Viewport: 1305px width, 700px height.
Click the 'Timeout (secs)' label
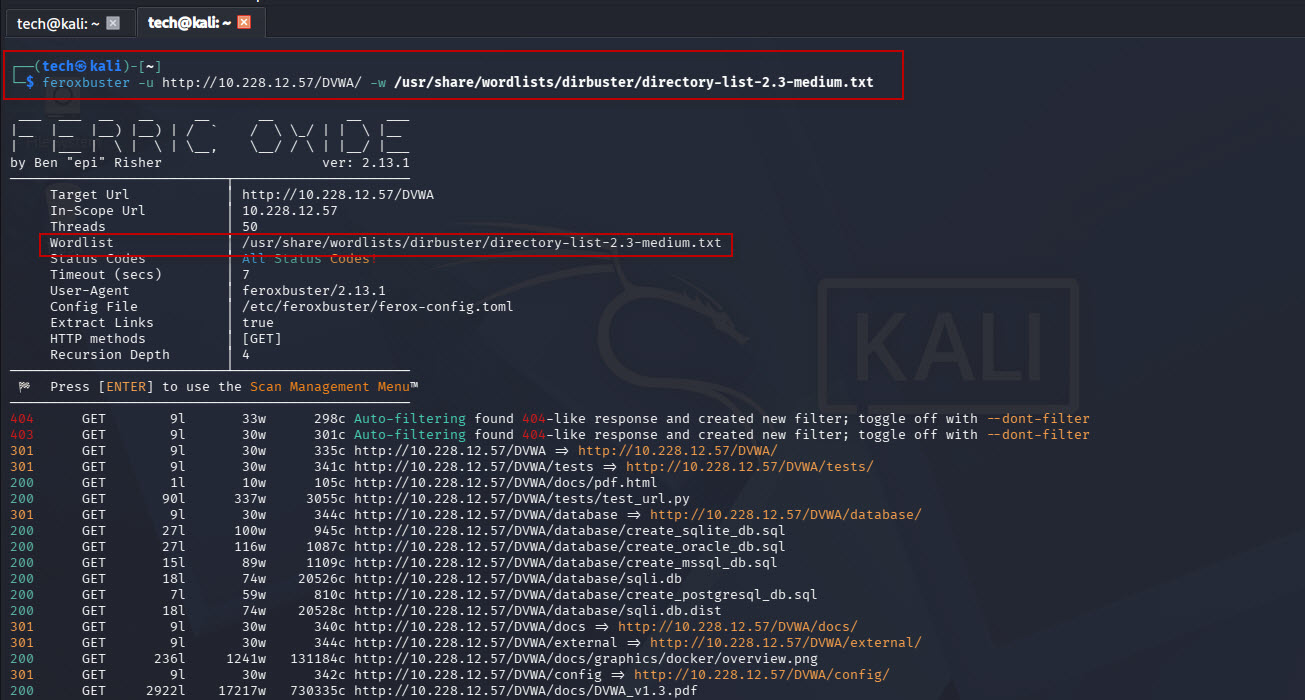point(106,274)
